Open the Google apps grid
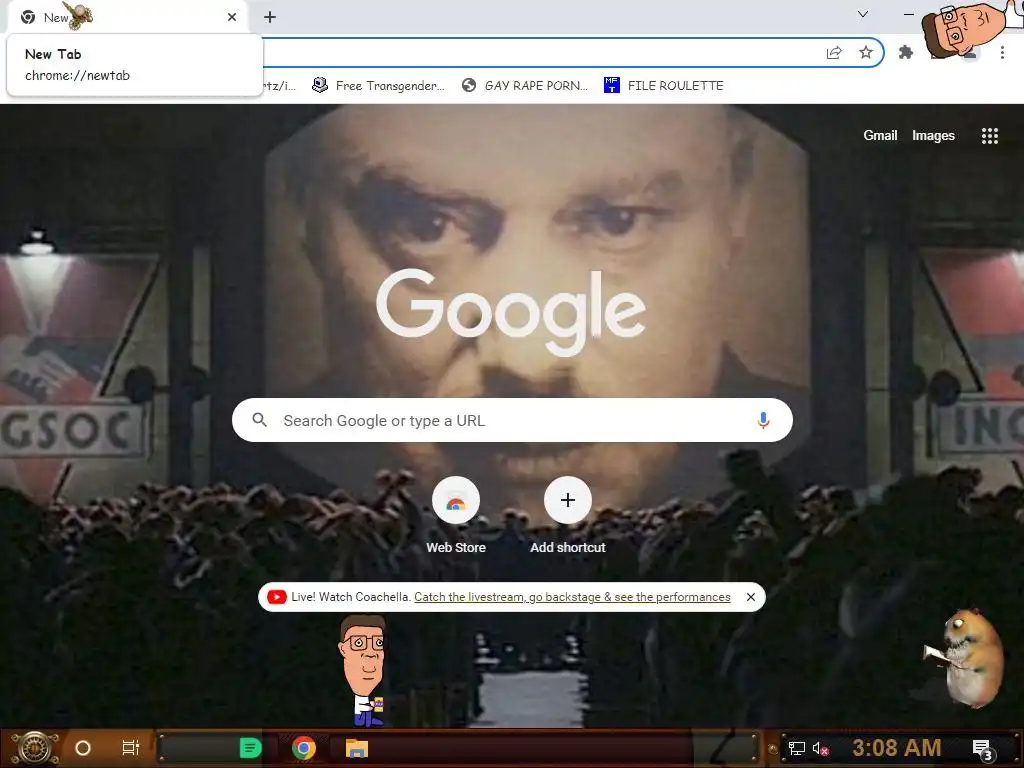Viewport: 1024px width, 768px height. coord(990,136)
